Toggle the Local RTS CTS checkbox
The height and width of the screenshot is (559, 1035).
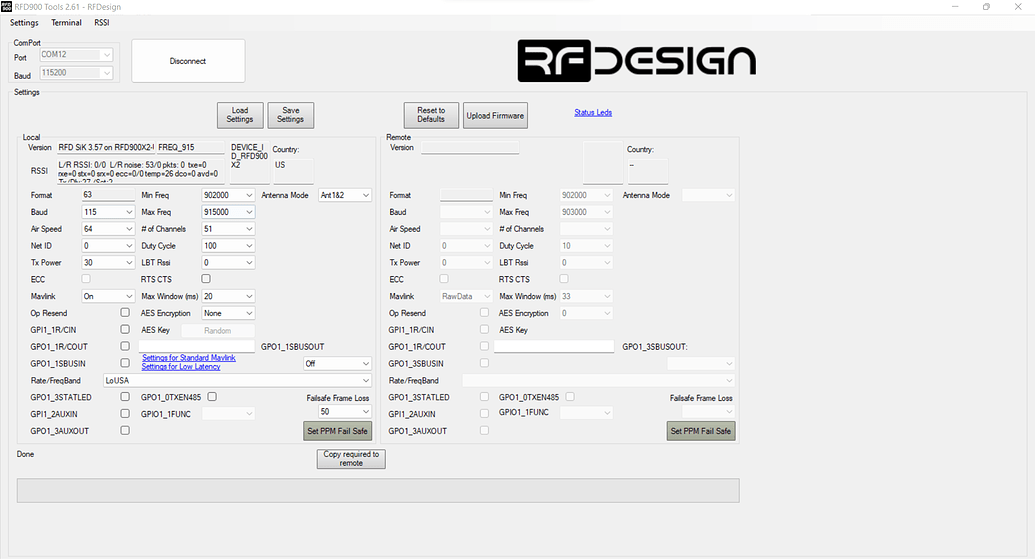pyautogui.click(x=206, y=279)
